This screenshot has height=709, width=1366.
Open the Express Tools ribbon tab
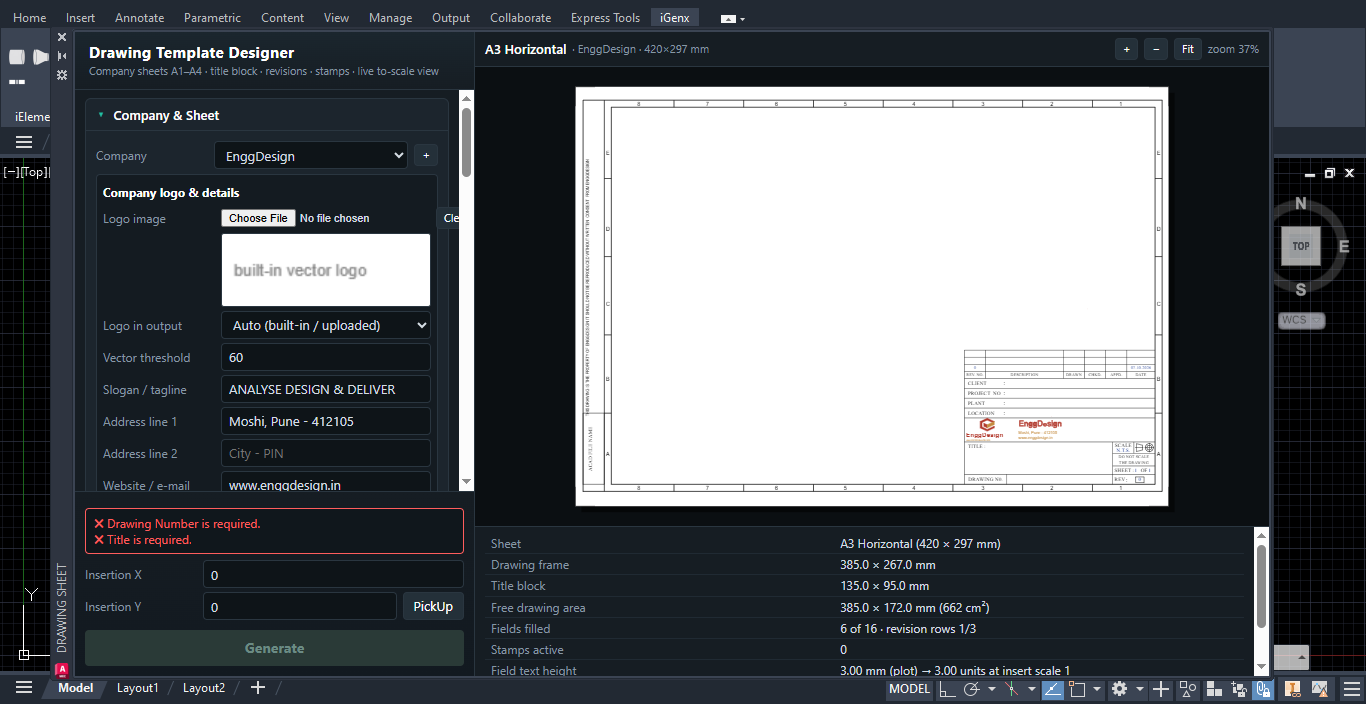point(605,18)
